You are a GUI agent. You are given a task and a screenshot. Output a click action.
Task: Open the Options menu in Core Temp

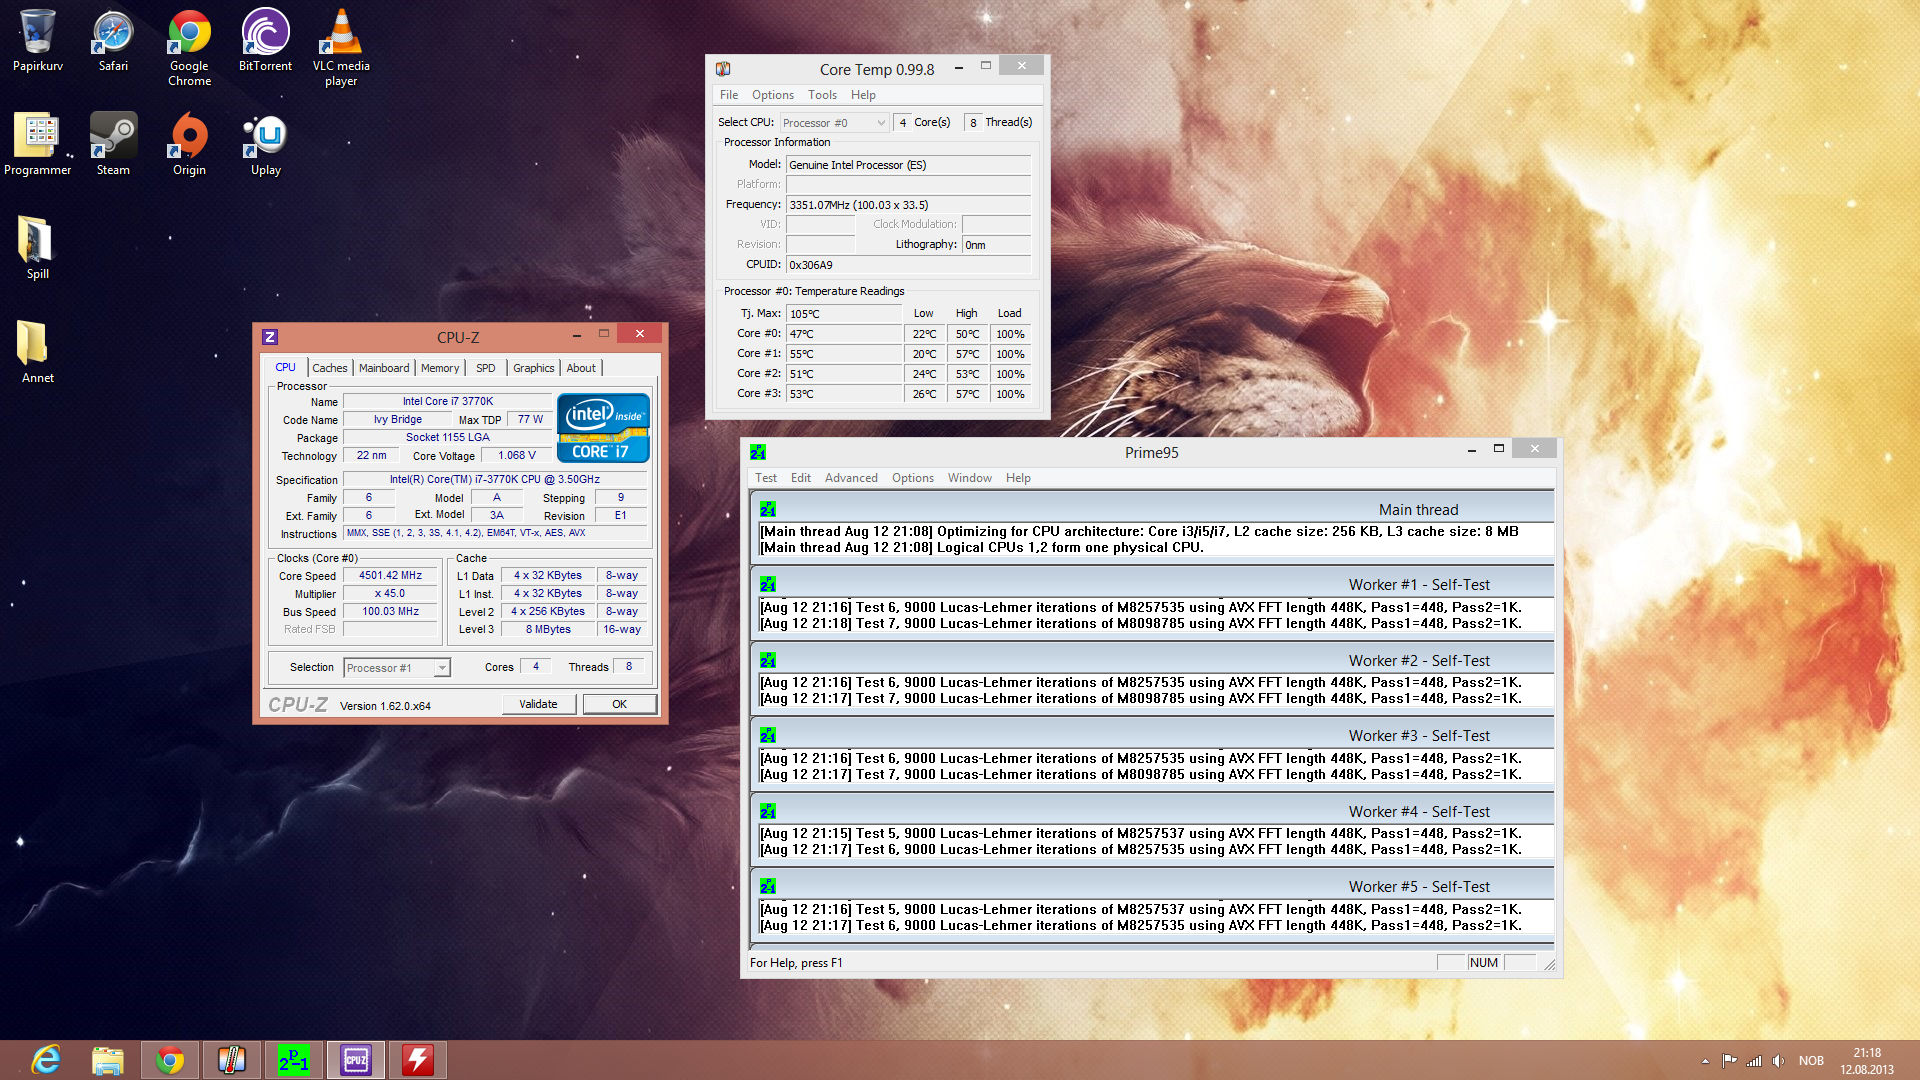pyautogui.click(x=773, y=95)
